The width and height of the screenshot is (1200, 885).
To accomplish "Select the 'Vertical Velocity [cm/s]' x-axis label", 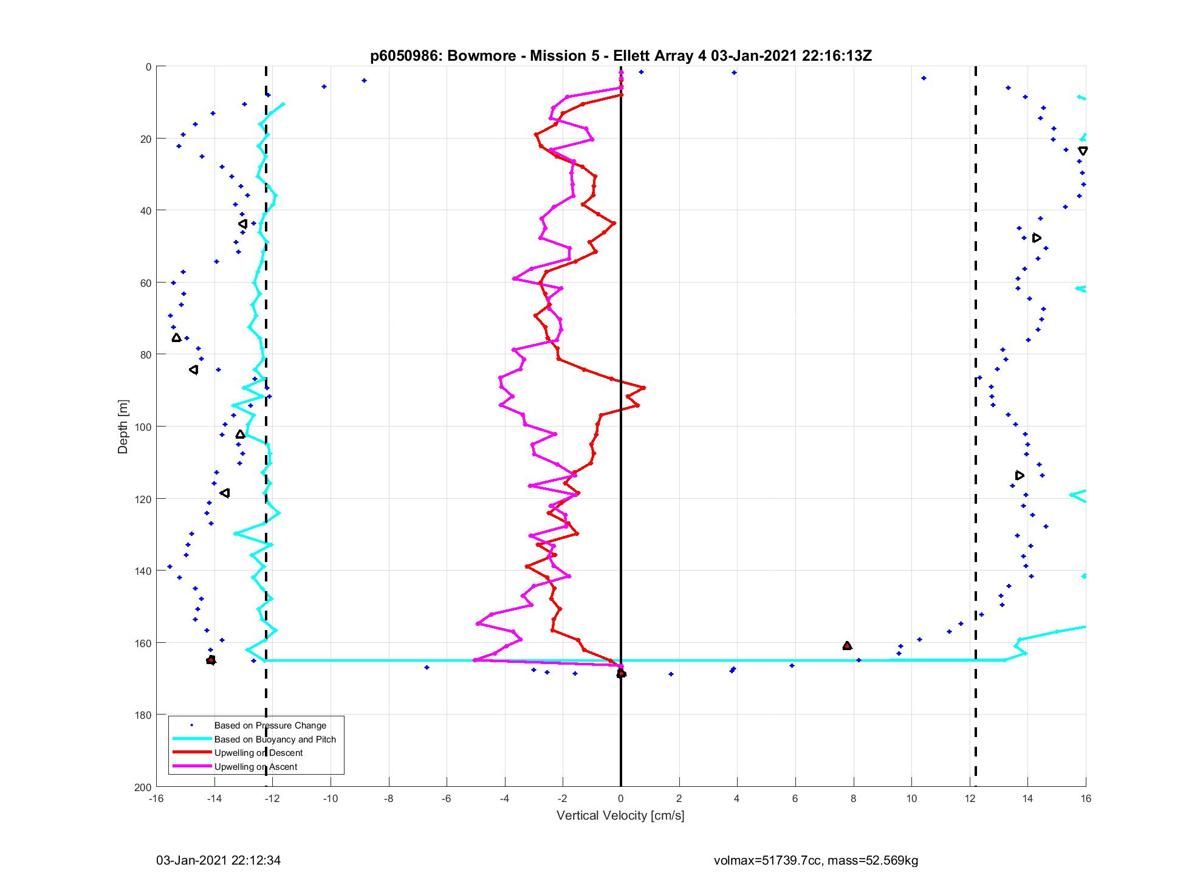I will [620, 816].
